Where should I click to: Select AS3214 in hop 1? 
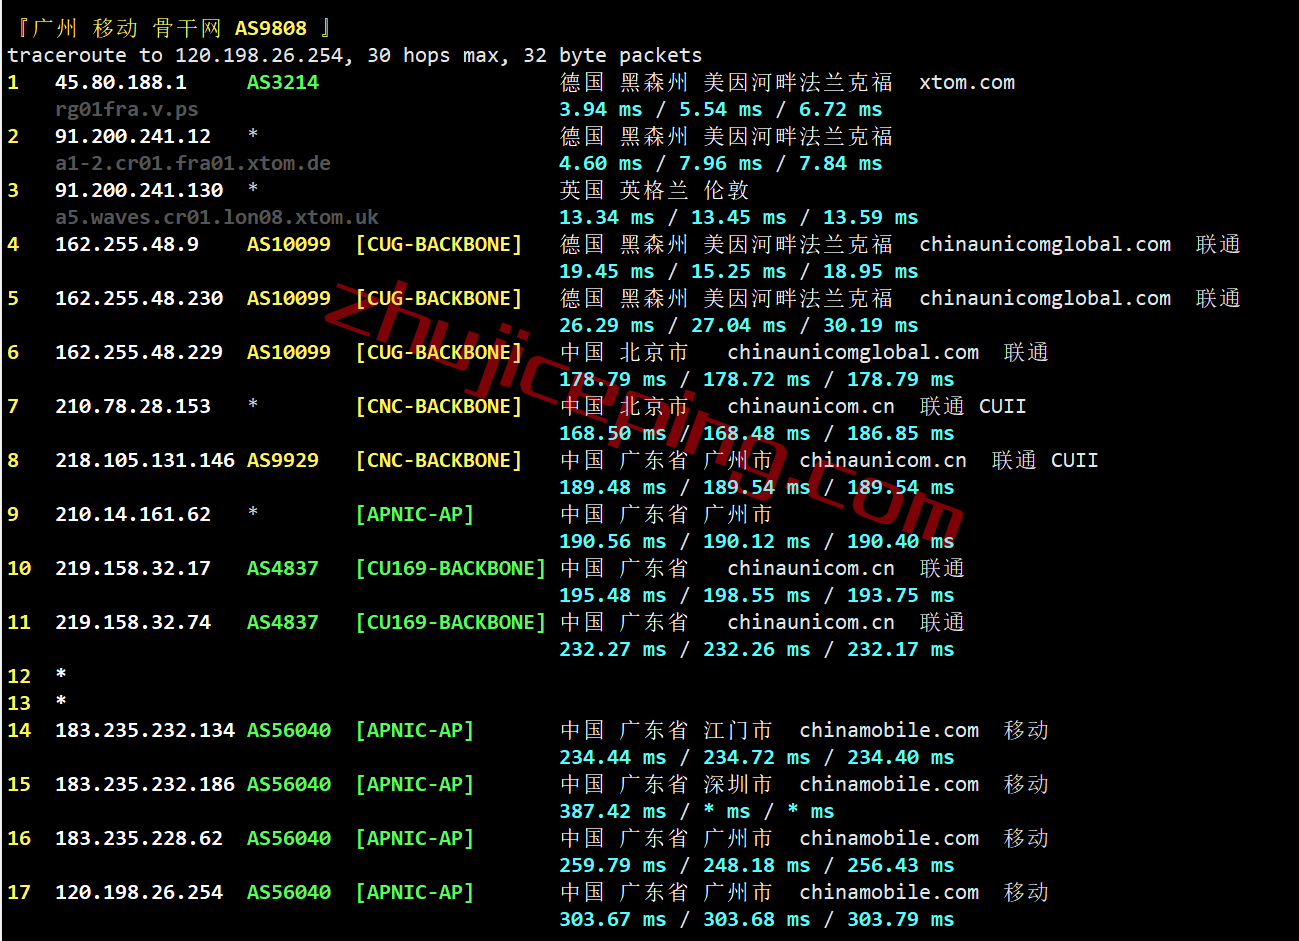click(283, 82)
